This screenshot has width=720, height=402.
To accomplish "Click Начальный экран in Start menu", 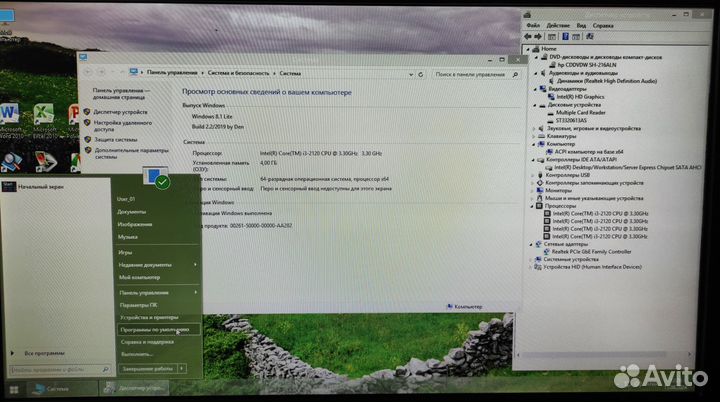I will 40,187.
